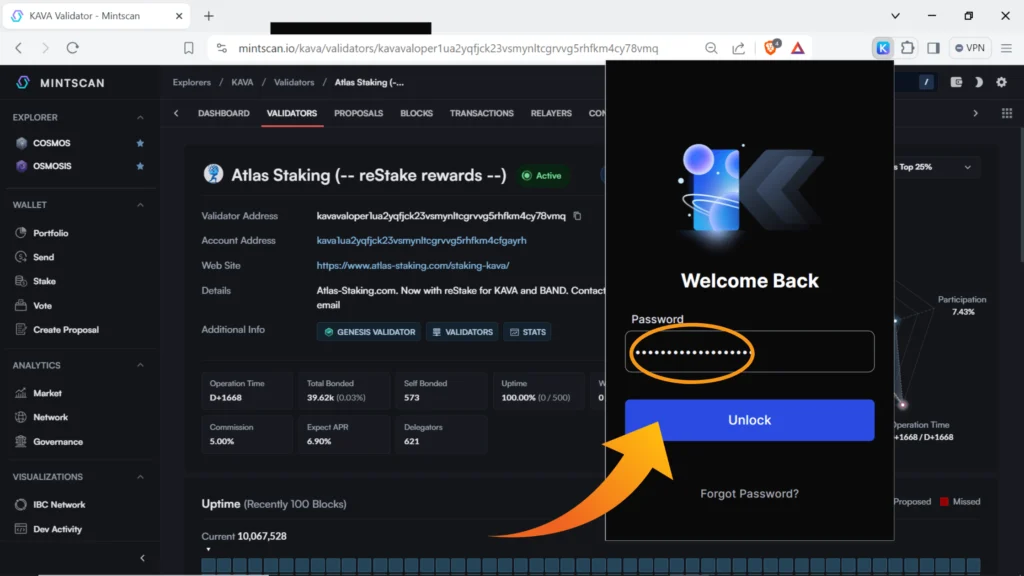Switch to the Proposals tab

pyautogui.click(x=358, y=113)
